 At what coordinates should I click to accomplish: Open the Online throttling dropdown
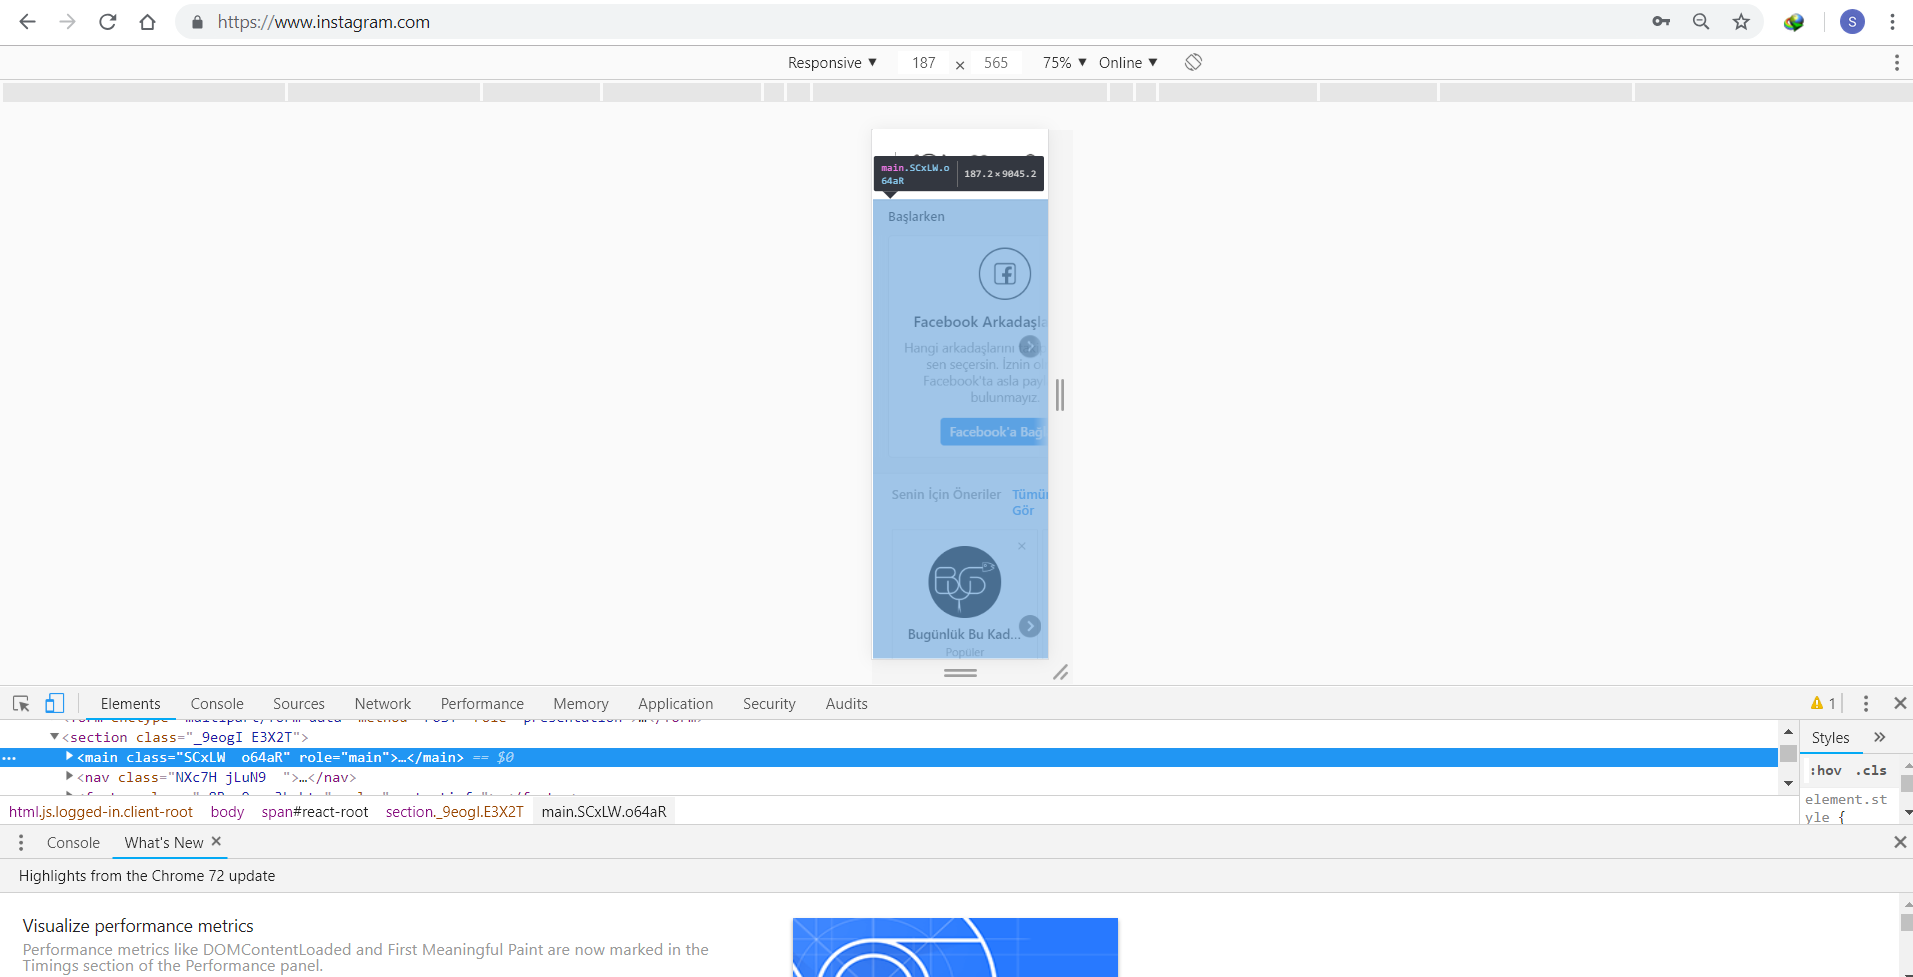point(1128,62)
